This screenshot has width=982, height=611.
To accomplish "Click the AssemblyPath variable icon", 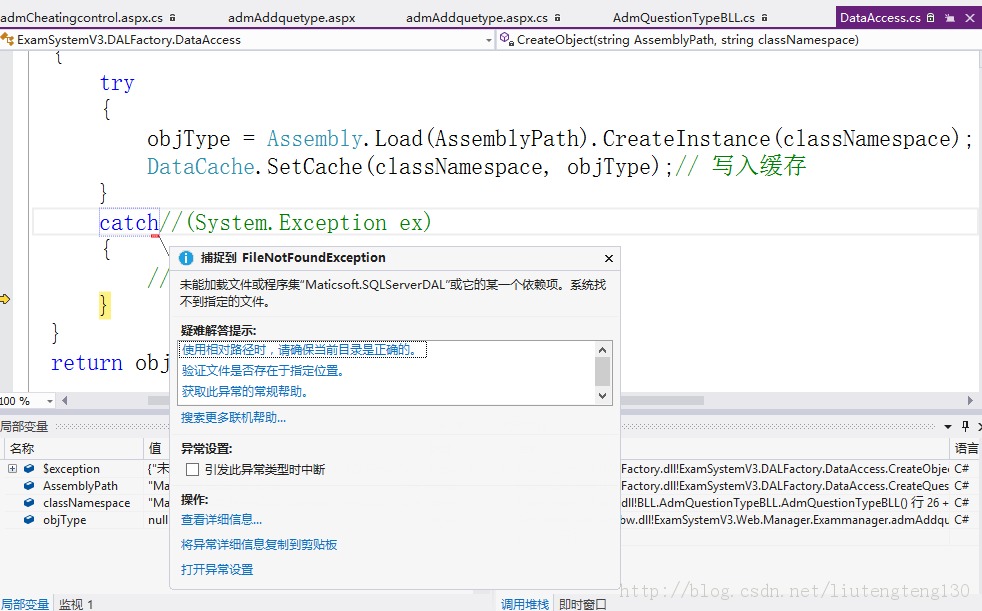I will (x=29, y=485).
